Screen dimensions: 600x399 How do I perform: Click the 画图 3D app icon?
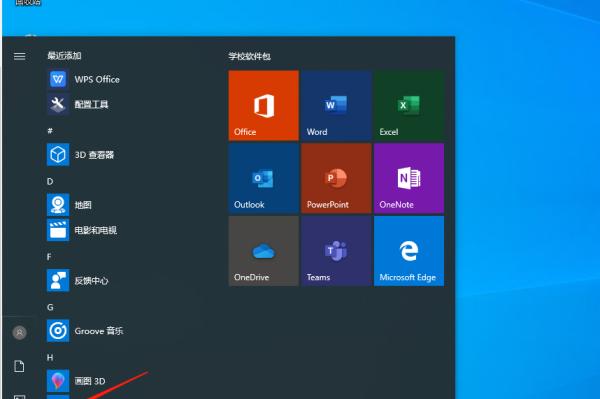pos(58,381)
